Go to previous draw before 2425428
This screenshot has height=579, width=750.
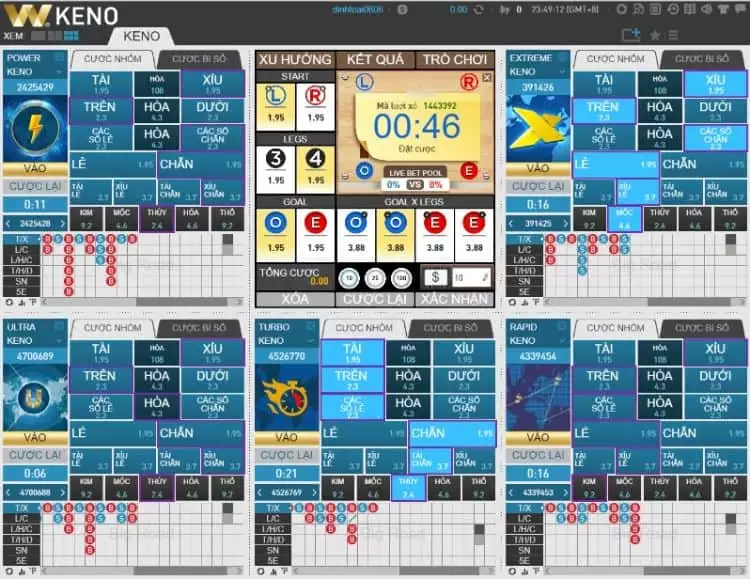[8, 223]
